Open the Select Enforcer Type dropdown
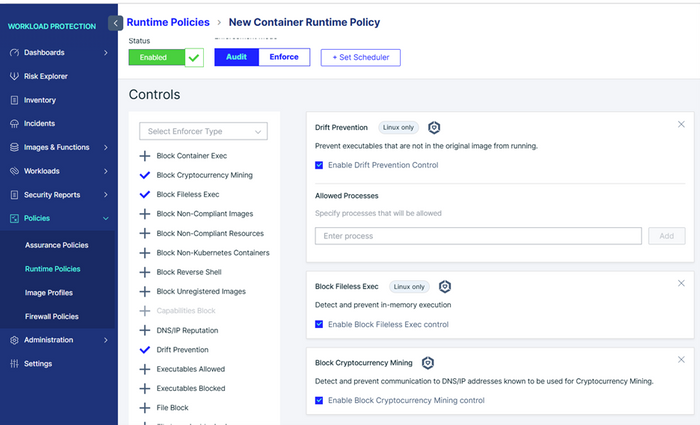Image resolution: width=700 pixels, height=425 pixels. (x=204, y=131)
